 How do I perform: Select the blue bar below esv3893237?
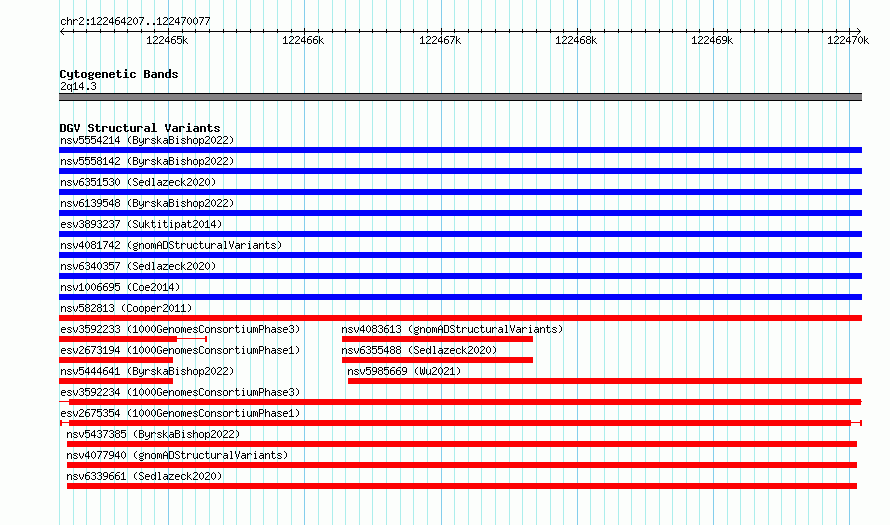pyautogui.click(x=460, y=234)
